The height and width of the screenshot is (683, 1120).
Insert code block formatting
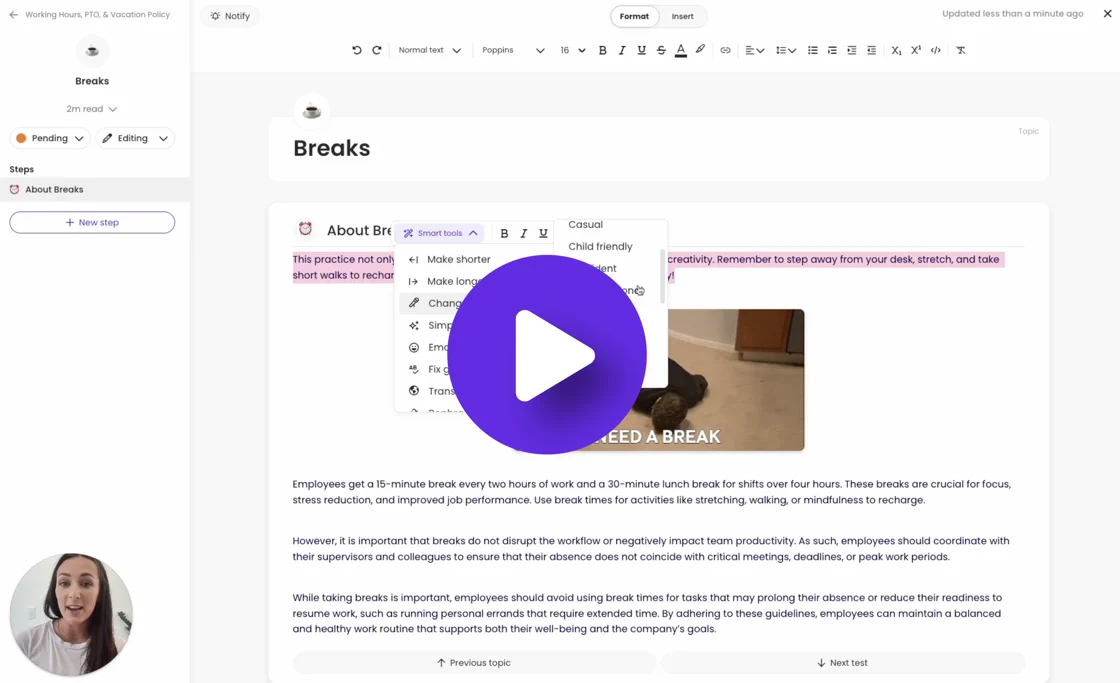(936, 50)
